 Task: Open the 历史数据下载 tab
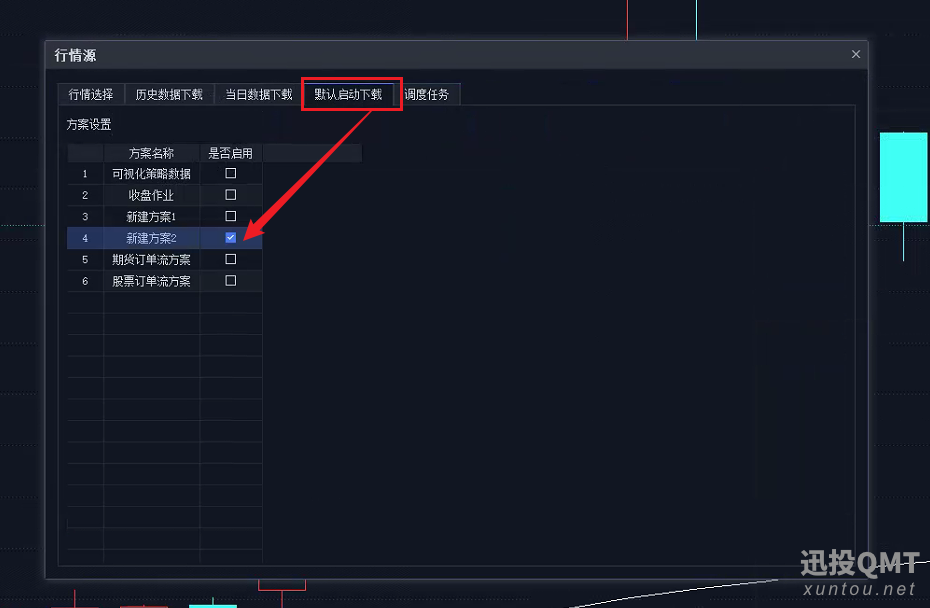pyautogui.click(x=169, y=94)
